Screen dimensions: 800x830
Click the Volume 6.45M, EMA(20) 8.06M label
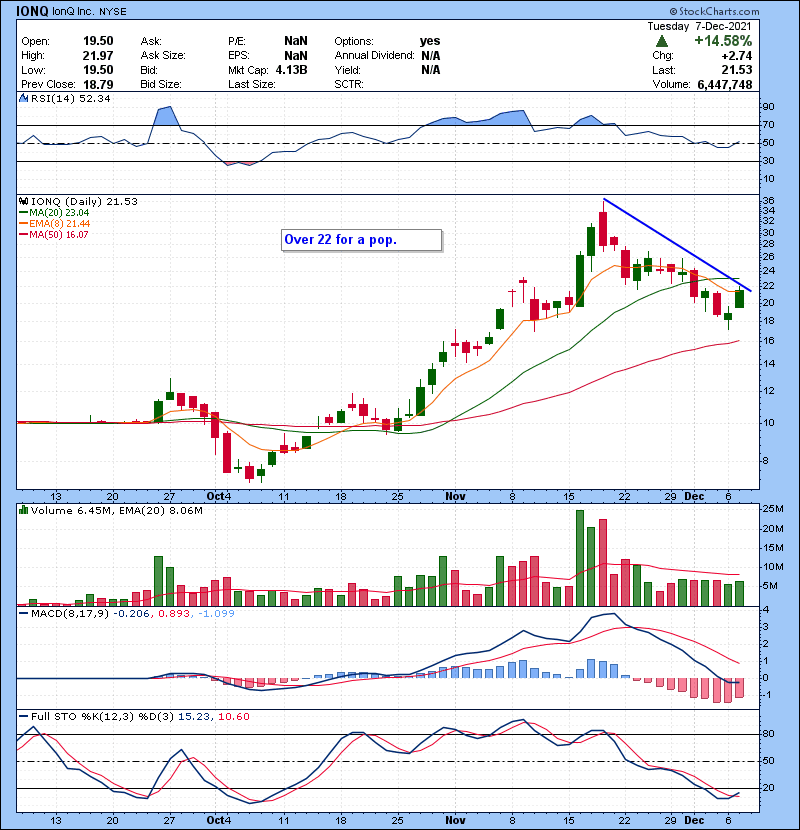[x=116, y=511]
